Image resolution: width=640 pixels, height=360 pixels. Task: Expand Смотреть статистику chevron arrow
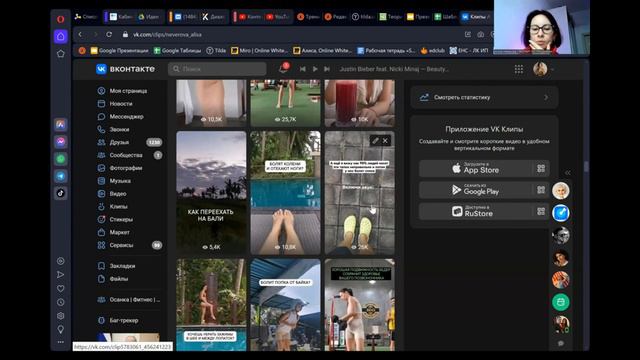coord(546,97)
